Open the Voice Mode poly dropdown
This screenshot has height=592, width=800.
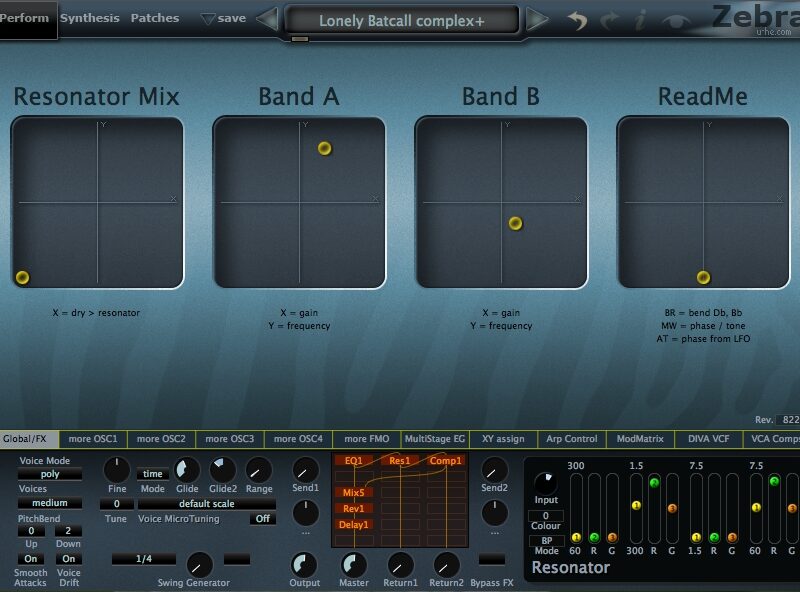(x=49, y=474)
